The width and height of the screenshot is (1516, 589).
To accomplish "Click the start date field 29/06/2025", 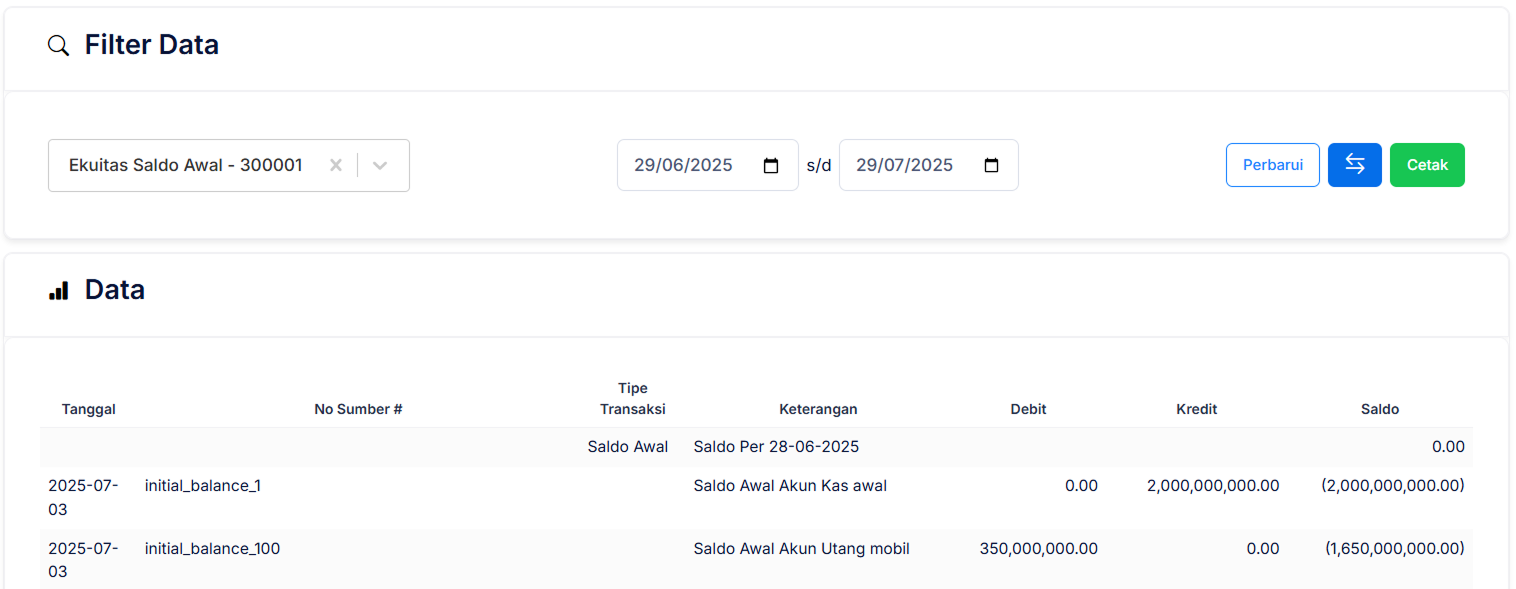I will (684, 165).
